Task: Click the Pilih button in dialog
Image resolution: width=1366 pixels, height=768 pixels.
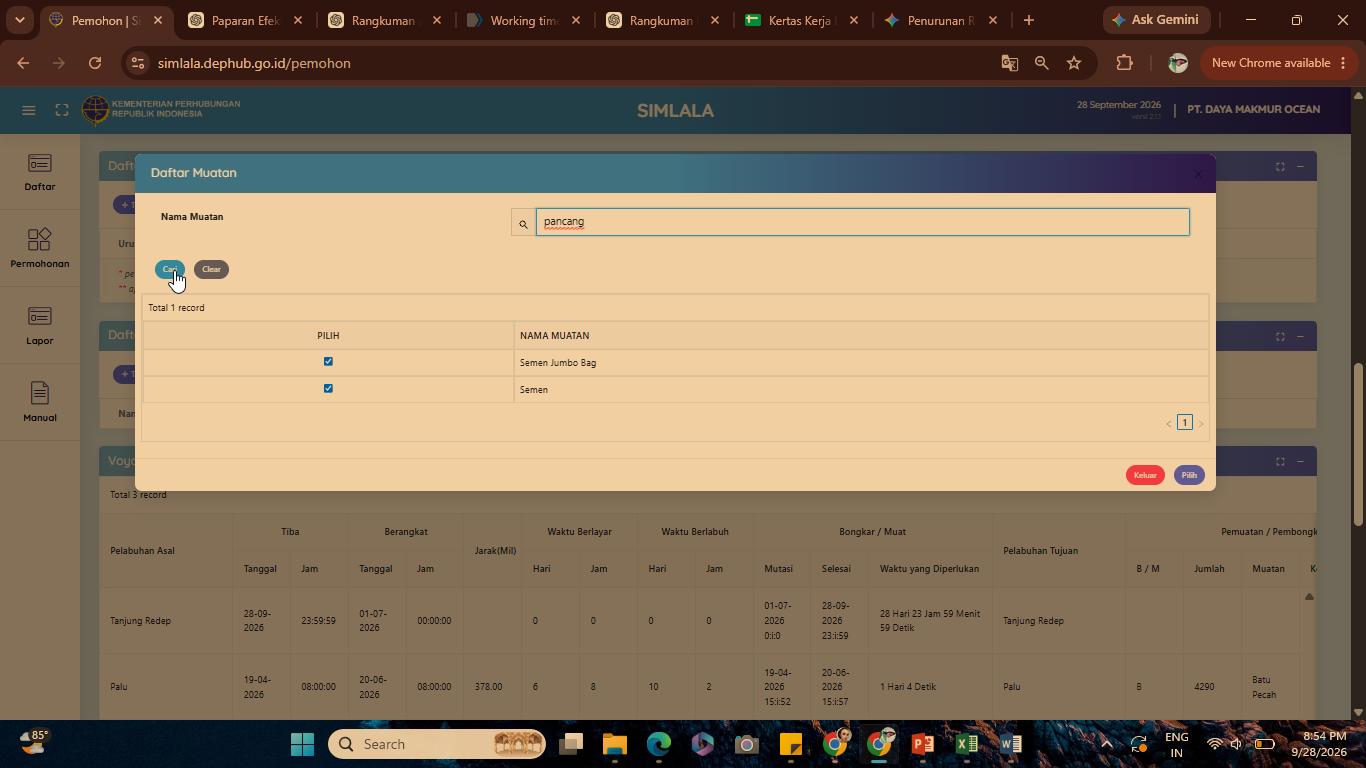Action: click(1189, 475)
